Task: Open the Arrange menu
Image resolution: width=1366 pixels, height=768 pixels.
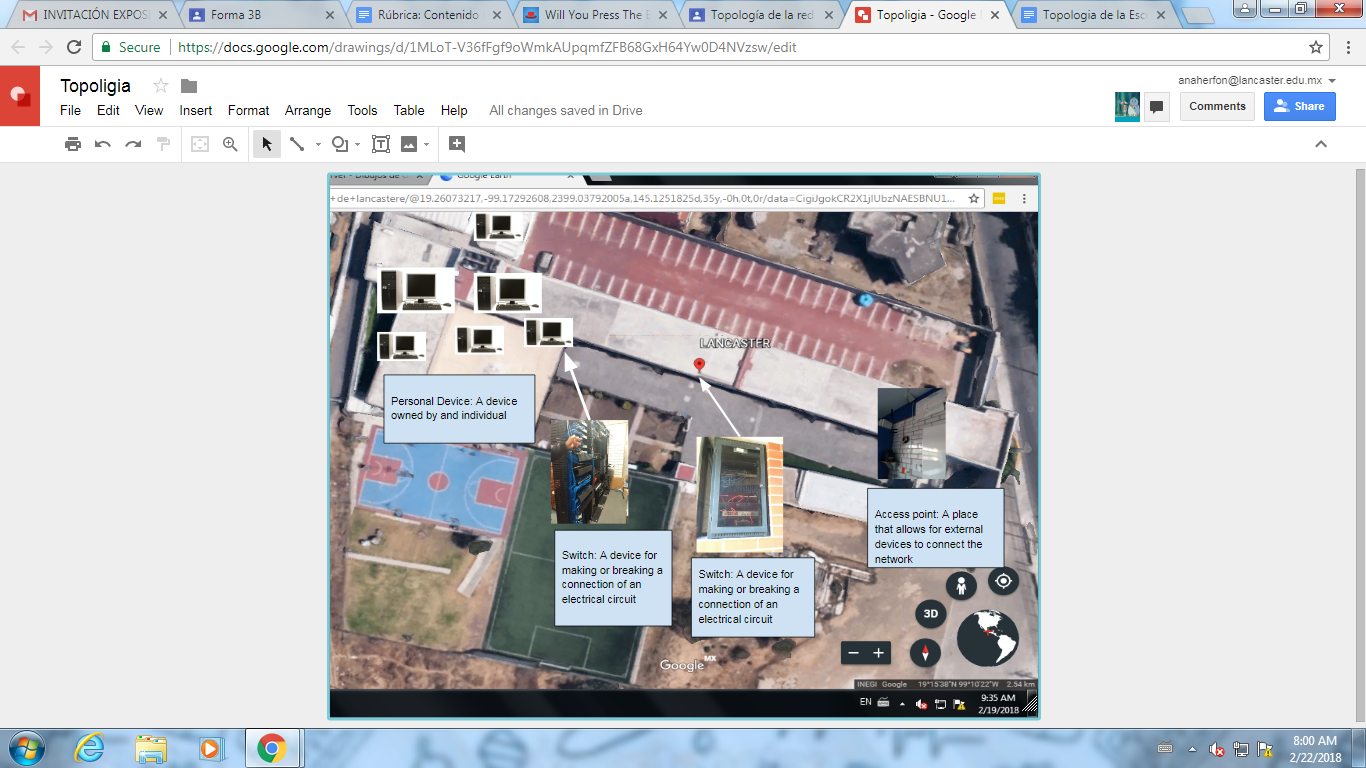Action: click(x=308, y=110)
